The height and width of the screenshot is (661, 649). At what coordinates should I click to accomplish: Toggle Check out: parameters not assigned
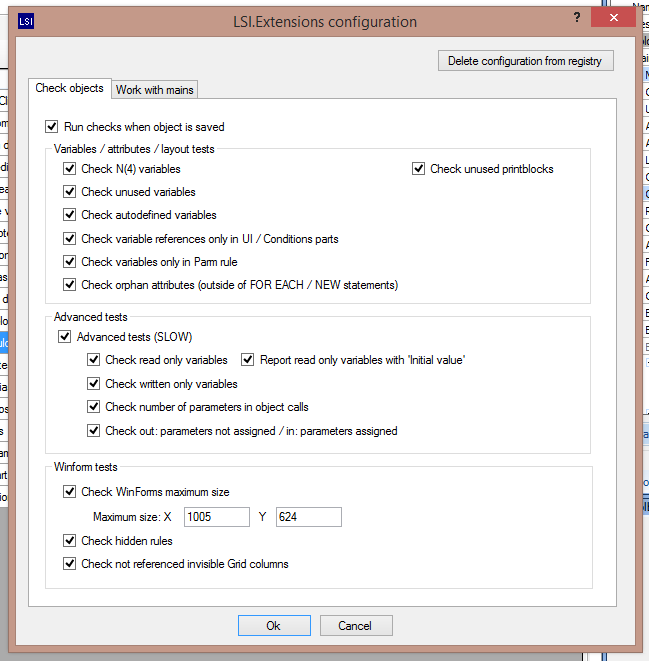pyautogui.click(x=94, y=431)
